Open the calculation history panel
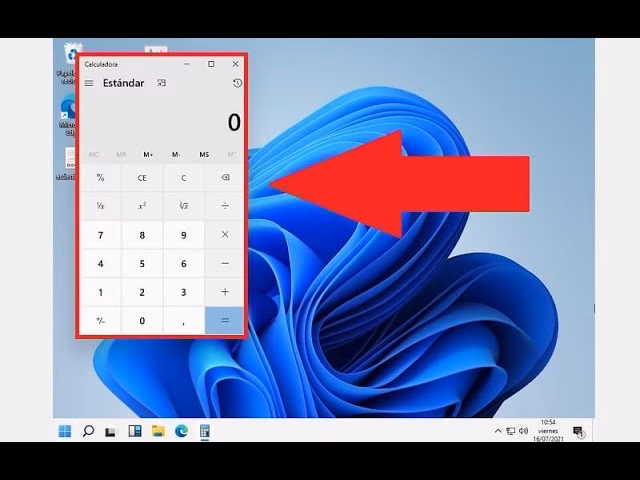The height and width of the screenshot is (480, 640). coord(237,83)
